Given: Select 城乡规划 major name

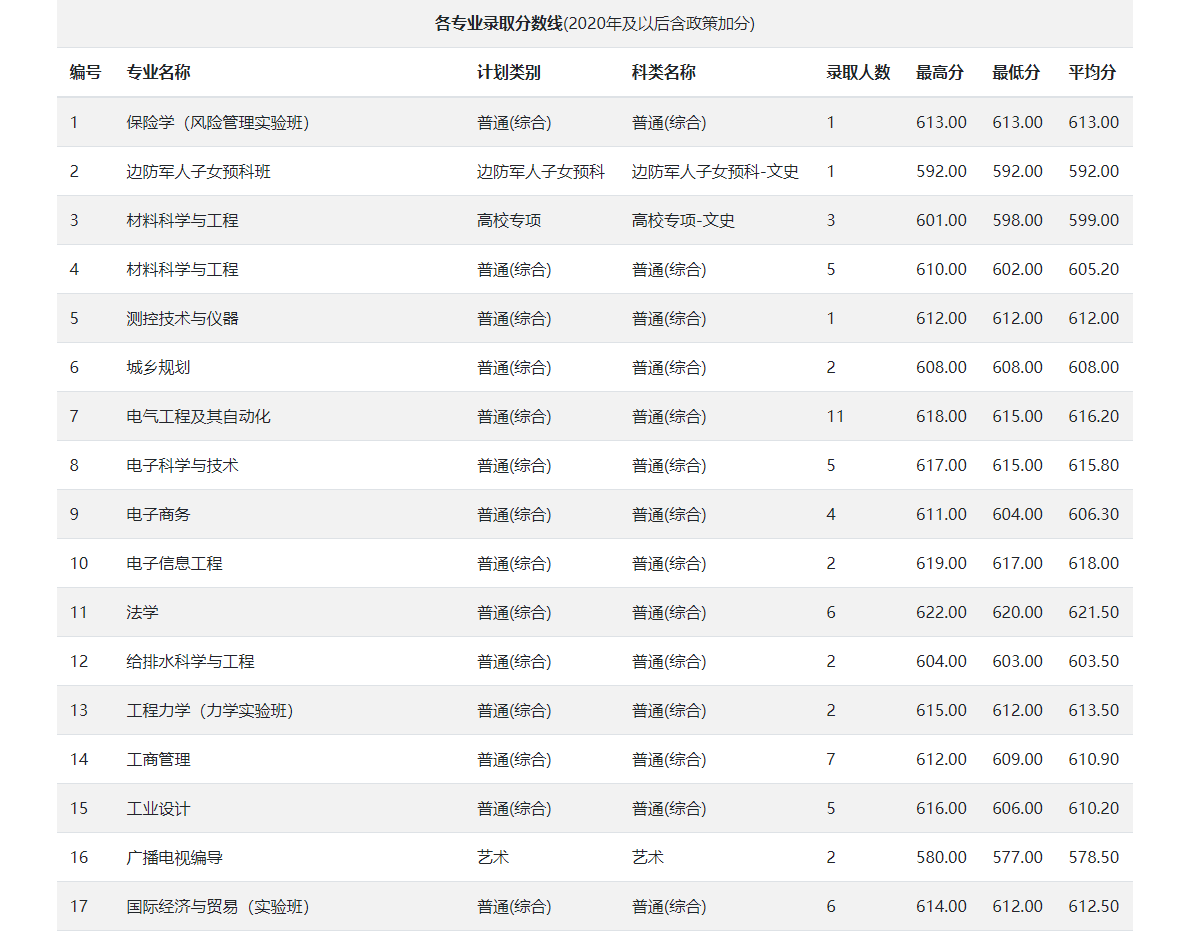Looking at the screenshot, I should (x=158, y=367).
